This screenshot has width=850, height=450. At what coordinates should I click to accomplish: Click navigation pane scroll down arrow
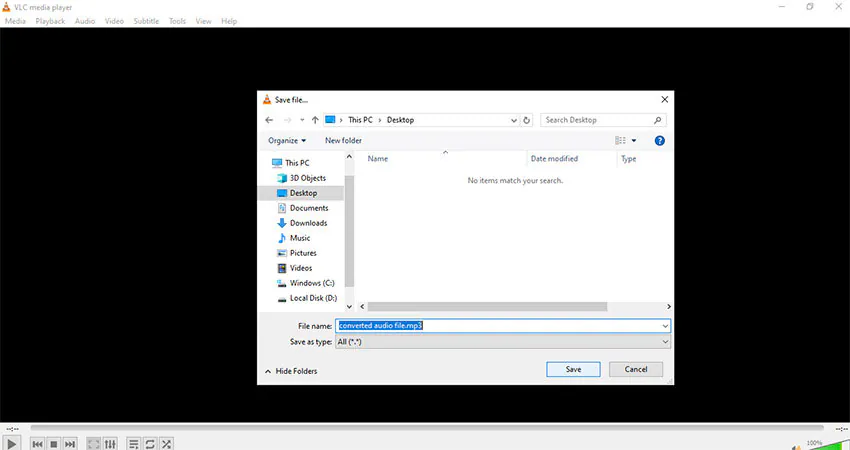coord(349,306)
